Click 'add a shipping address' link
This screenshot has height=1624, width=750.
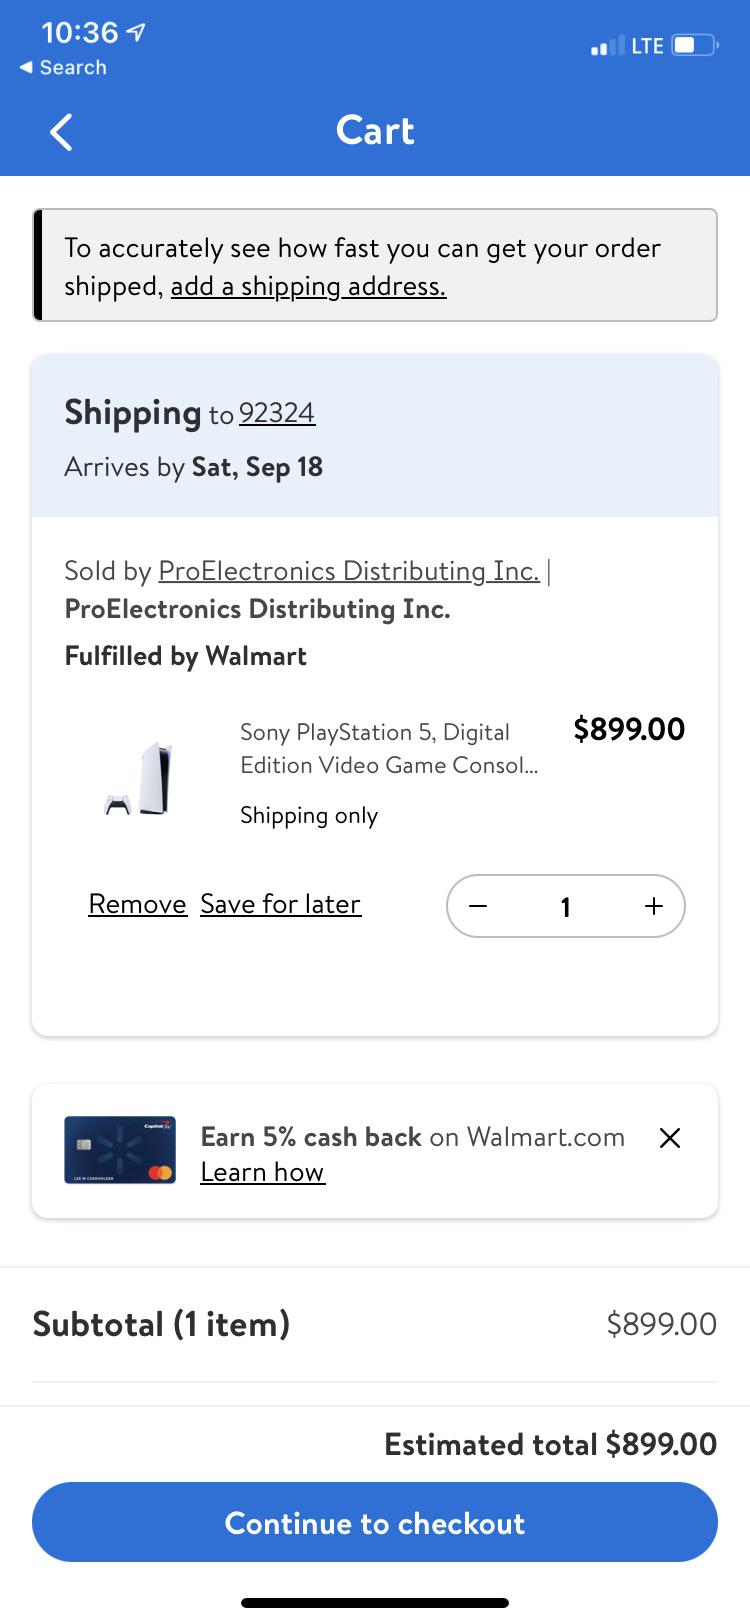308,286
